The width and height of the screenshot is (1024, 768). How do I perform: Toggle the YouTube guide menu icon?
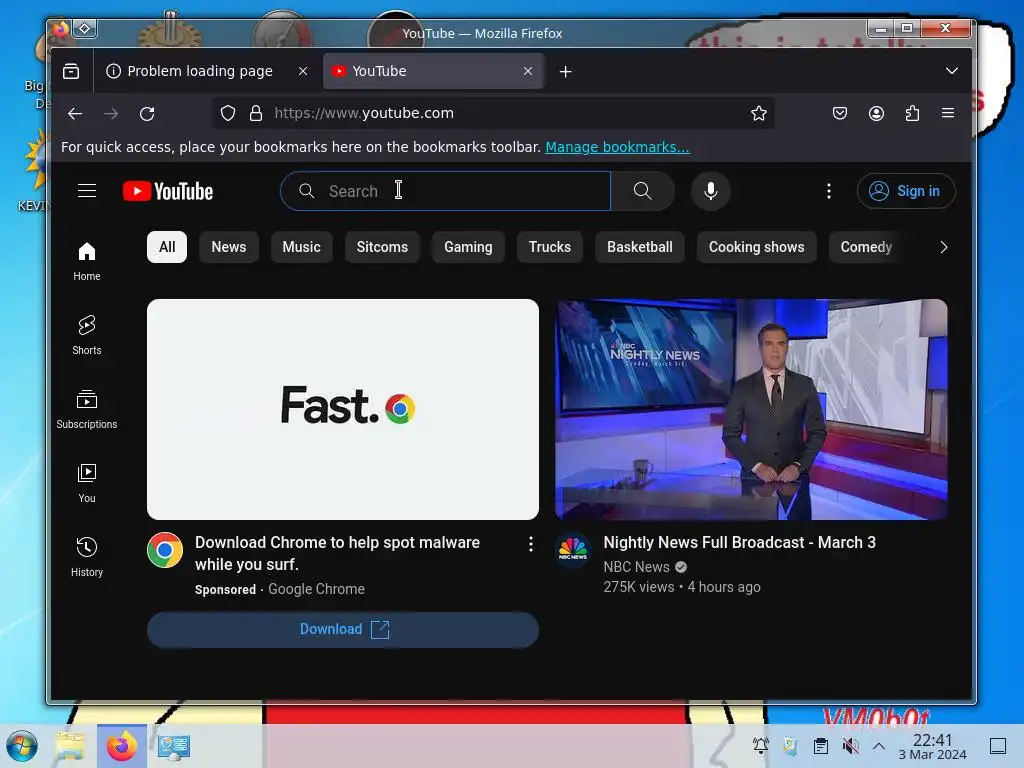pos(87,191)
